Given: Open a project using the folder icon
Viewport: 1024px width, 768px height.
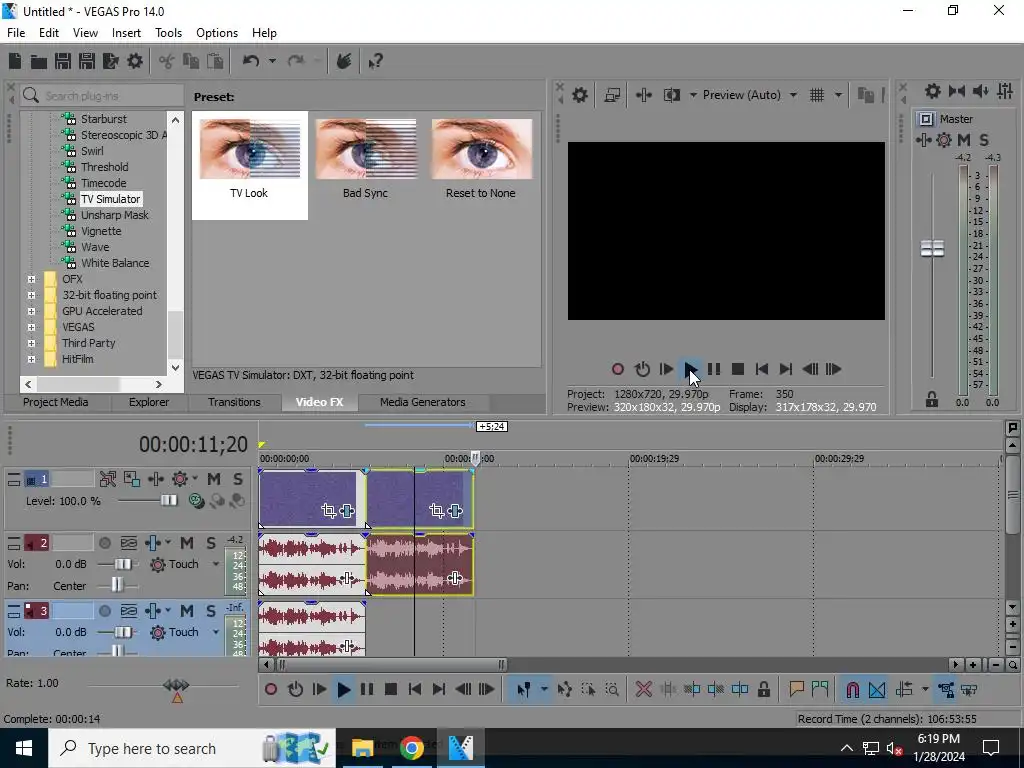Looking at the screenshot, I should [39, 61].
